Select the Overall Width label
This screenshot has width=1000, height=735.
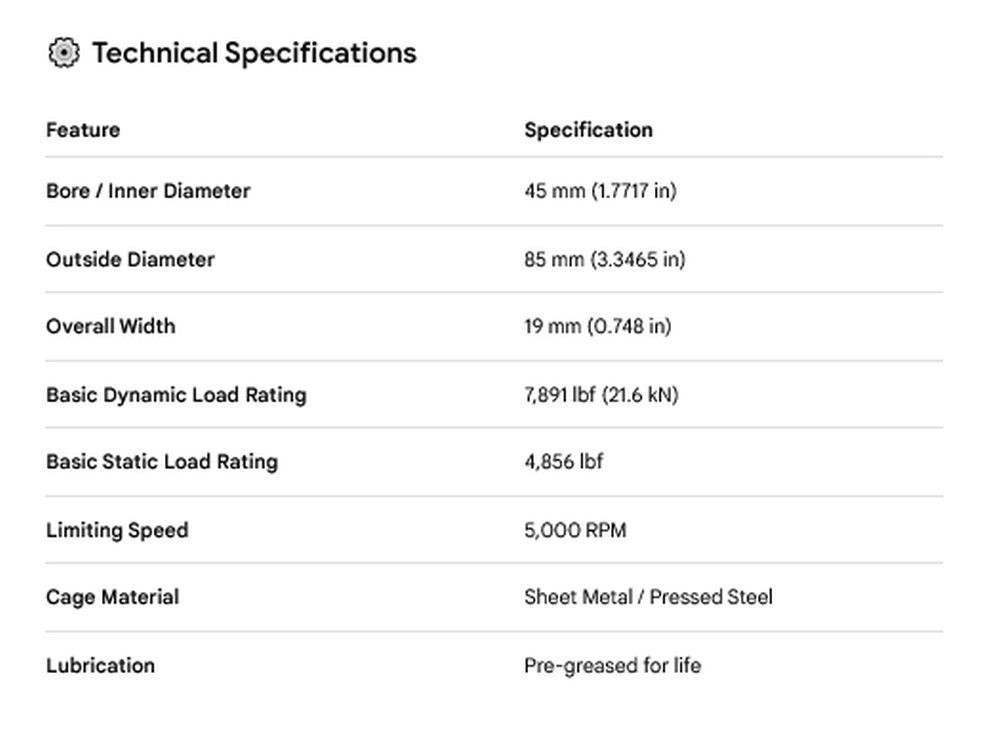(110, 326)
